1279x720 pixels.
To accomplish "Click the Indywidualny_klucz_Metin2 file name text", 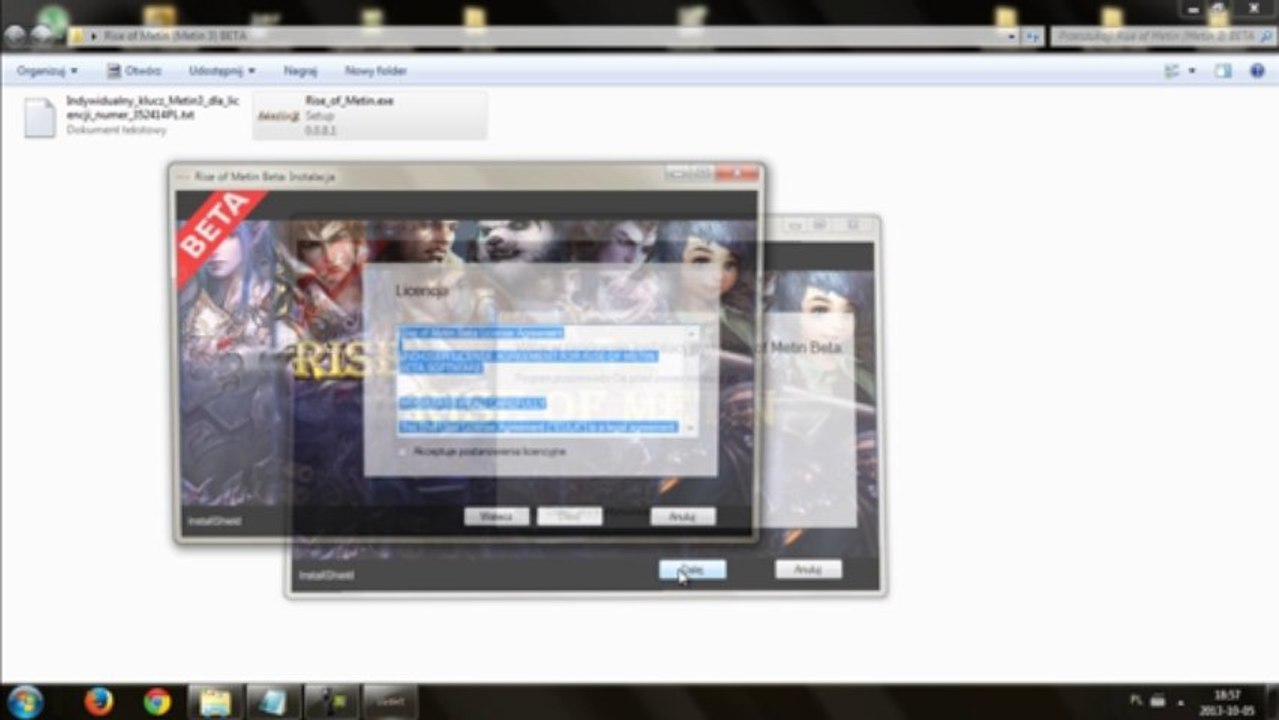I will 152,108.
